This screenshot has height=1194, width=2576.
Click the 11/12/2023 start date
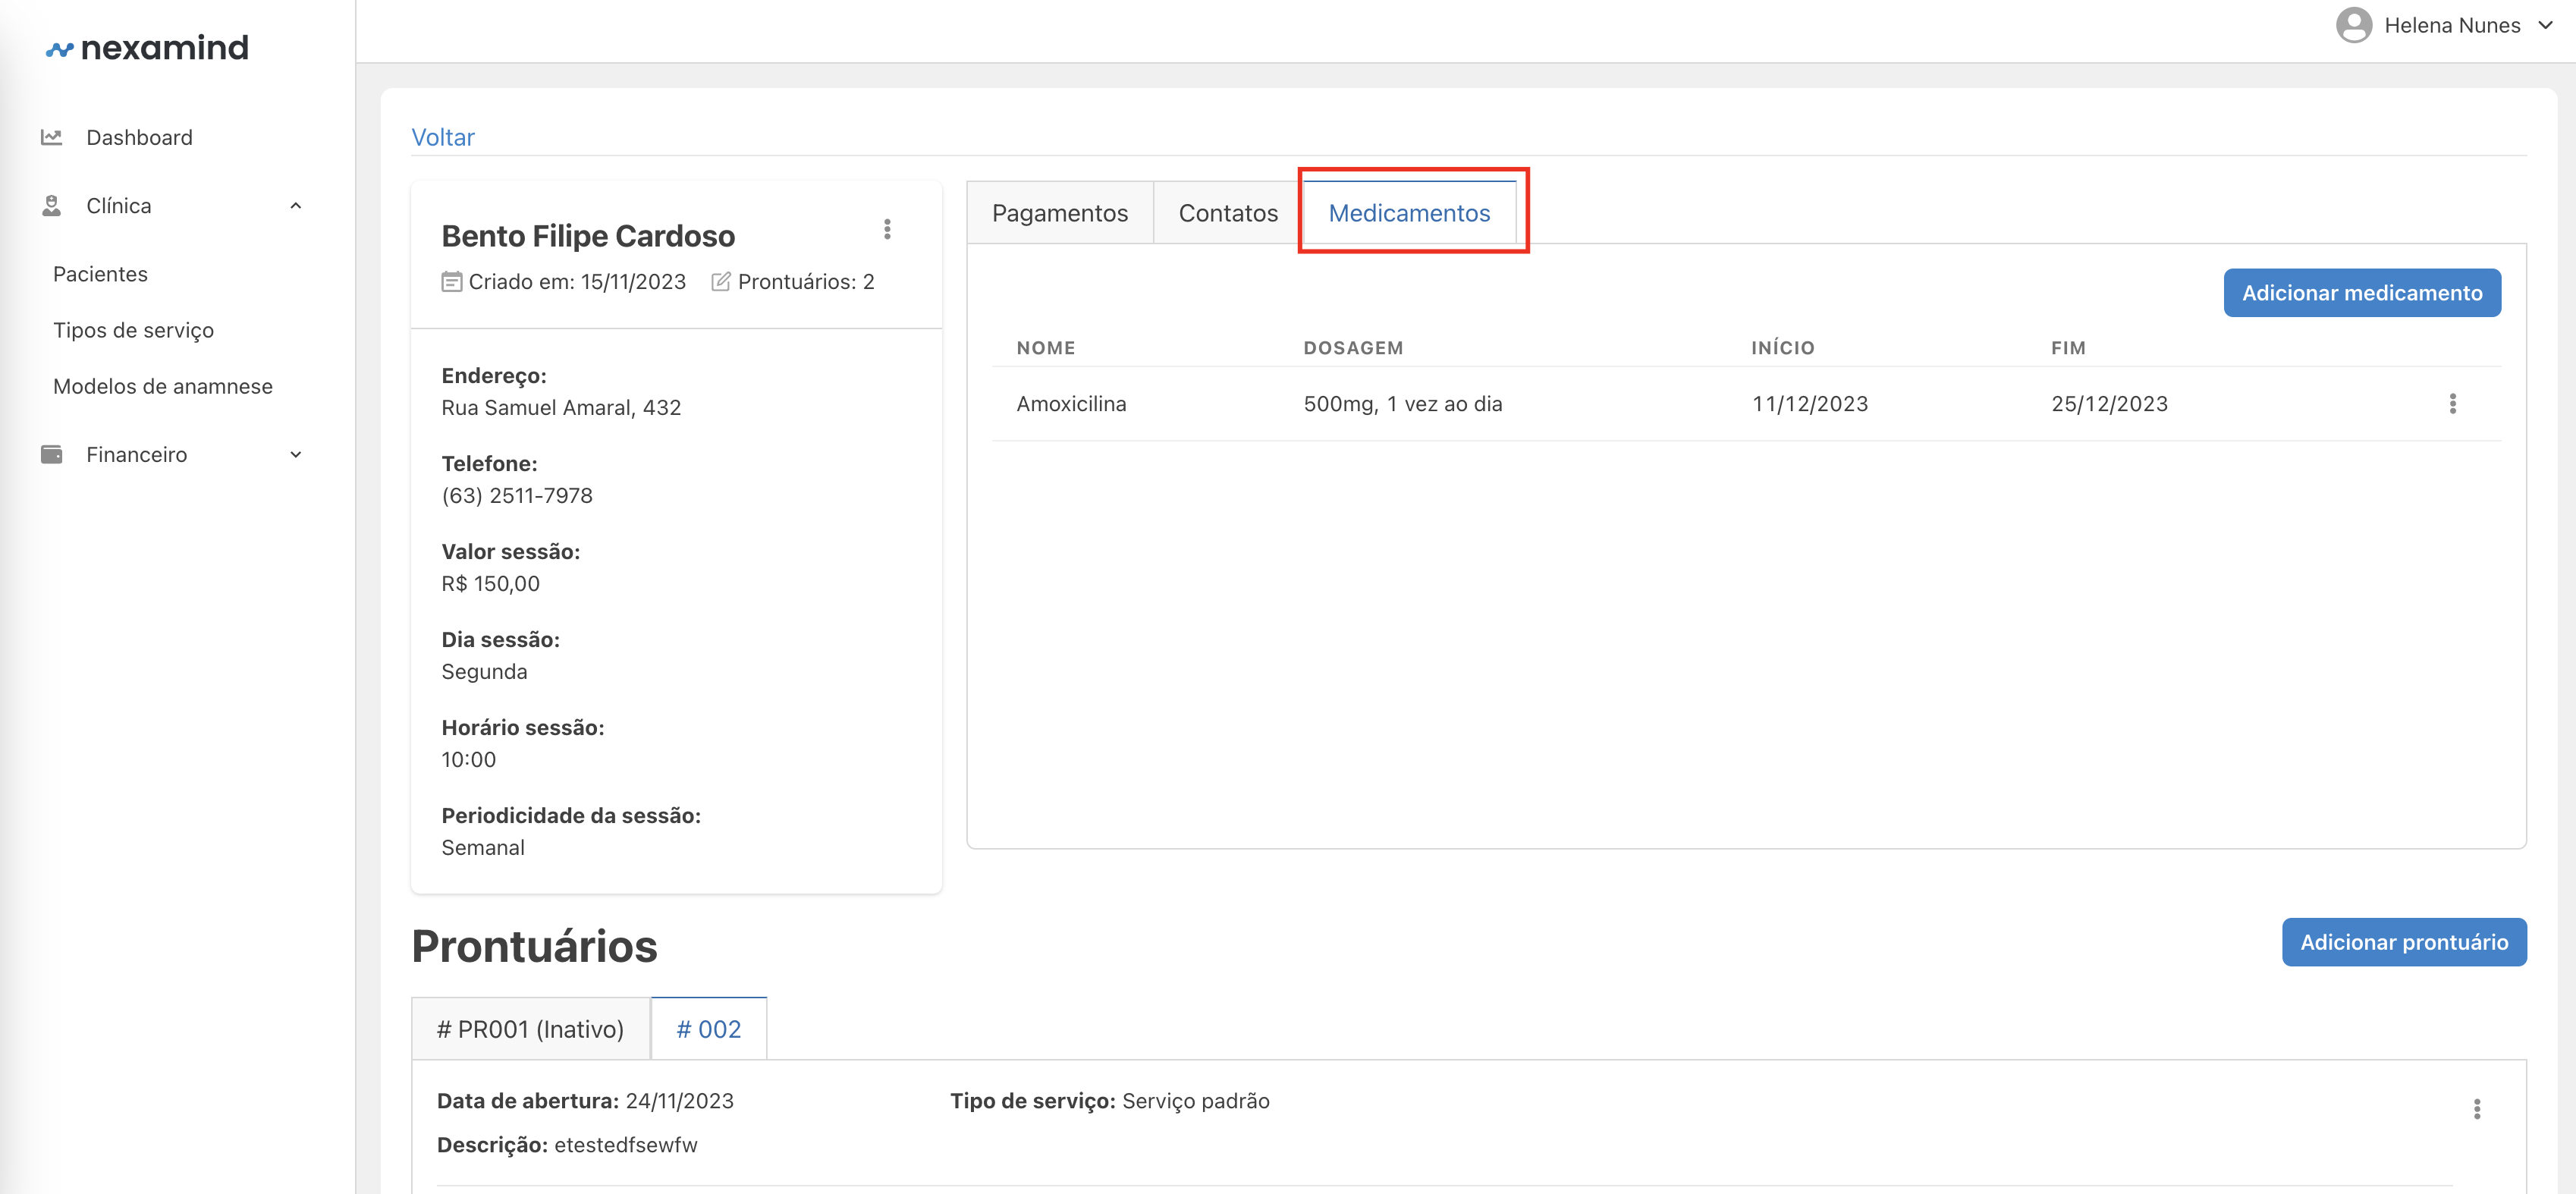pyautogui.click(x=1809, y=404)
